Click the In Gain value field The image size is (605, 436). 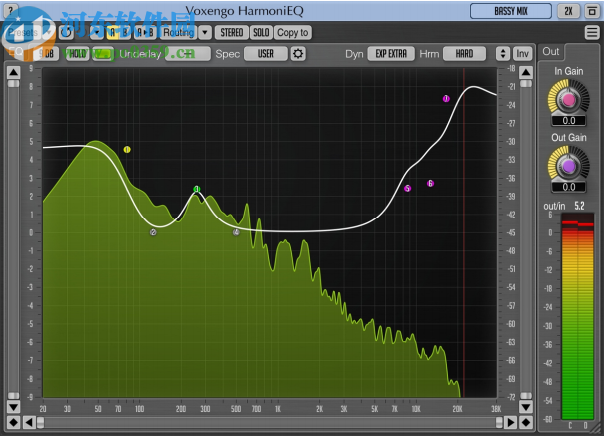(567, 120)
